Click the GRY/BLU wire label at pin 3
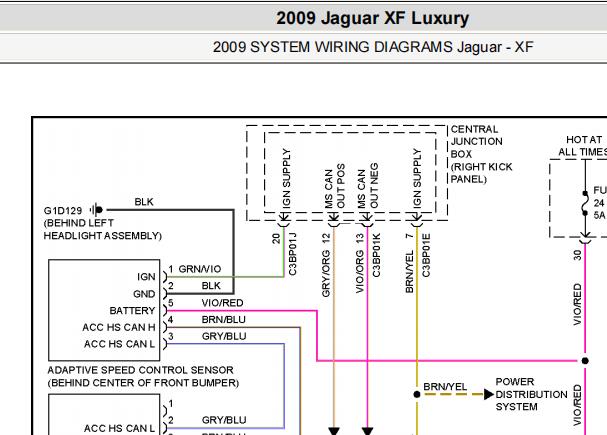607x435 pixels. tap(224, 336)
